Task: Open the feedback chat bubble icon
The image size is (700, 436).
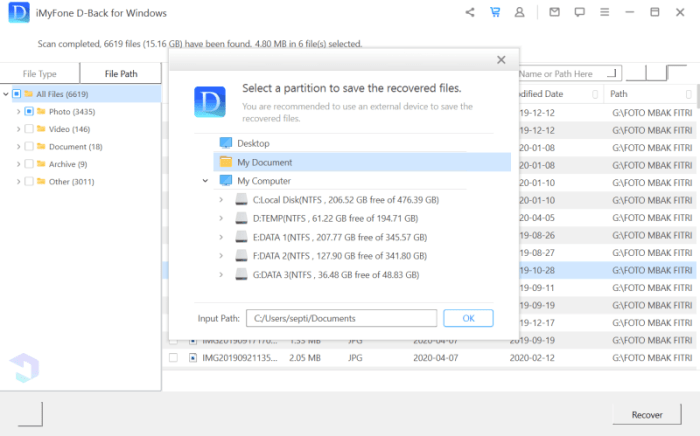Action: pos(579,12)
